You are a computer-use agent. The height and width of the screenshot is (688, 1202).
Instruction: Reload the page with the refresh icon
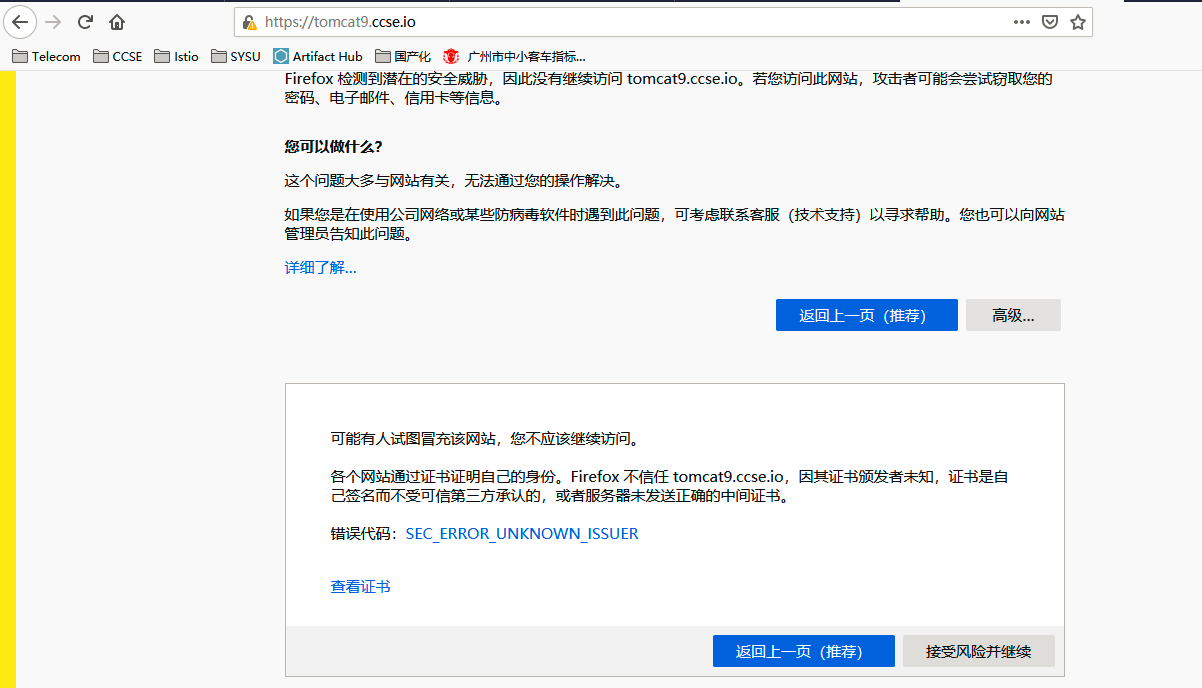85,22
